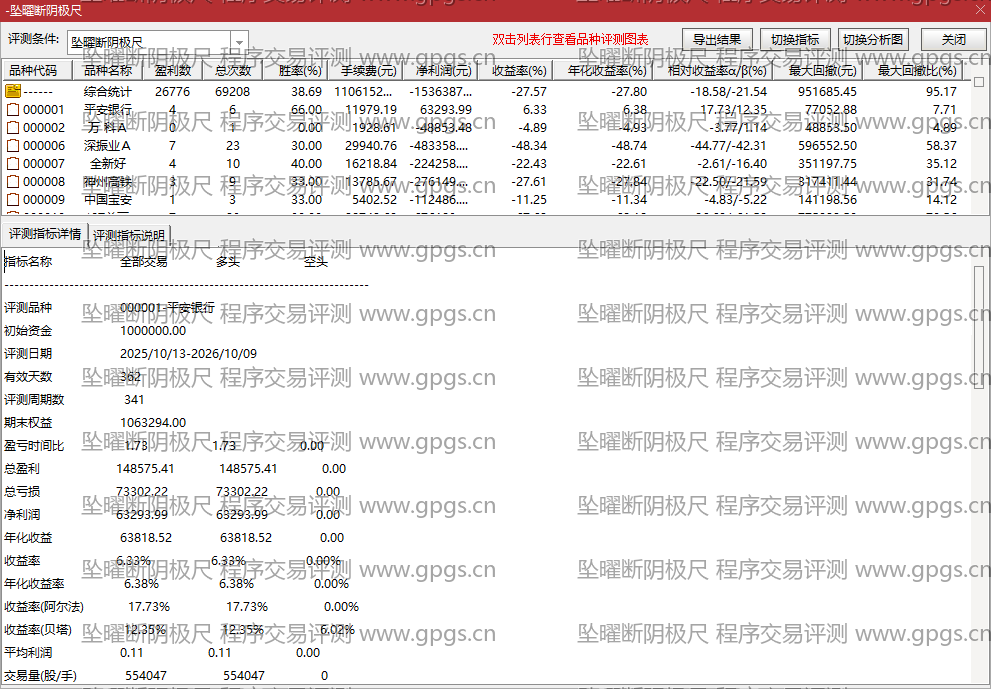The image size is (991, 689).
Task: Close the window with the title bar X
Action: pos(979,10)
